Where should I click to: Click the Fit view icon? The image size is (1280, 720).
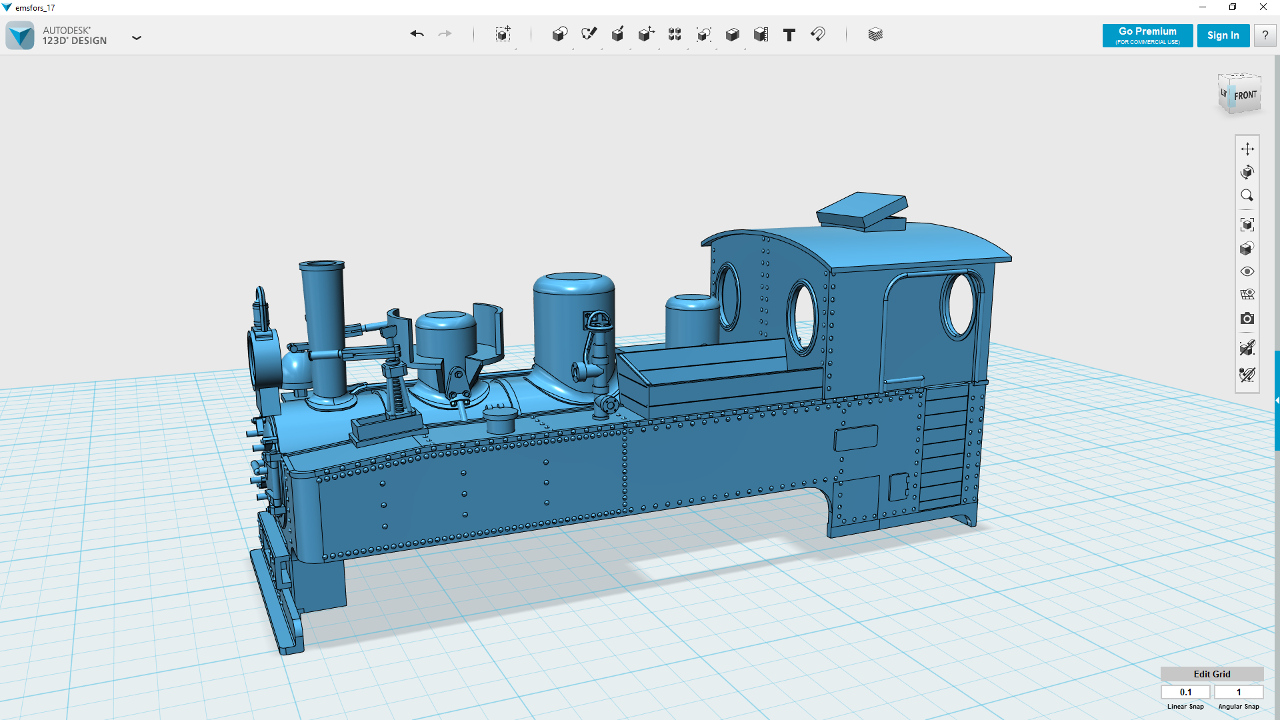[x=1247, y=225]
